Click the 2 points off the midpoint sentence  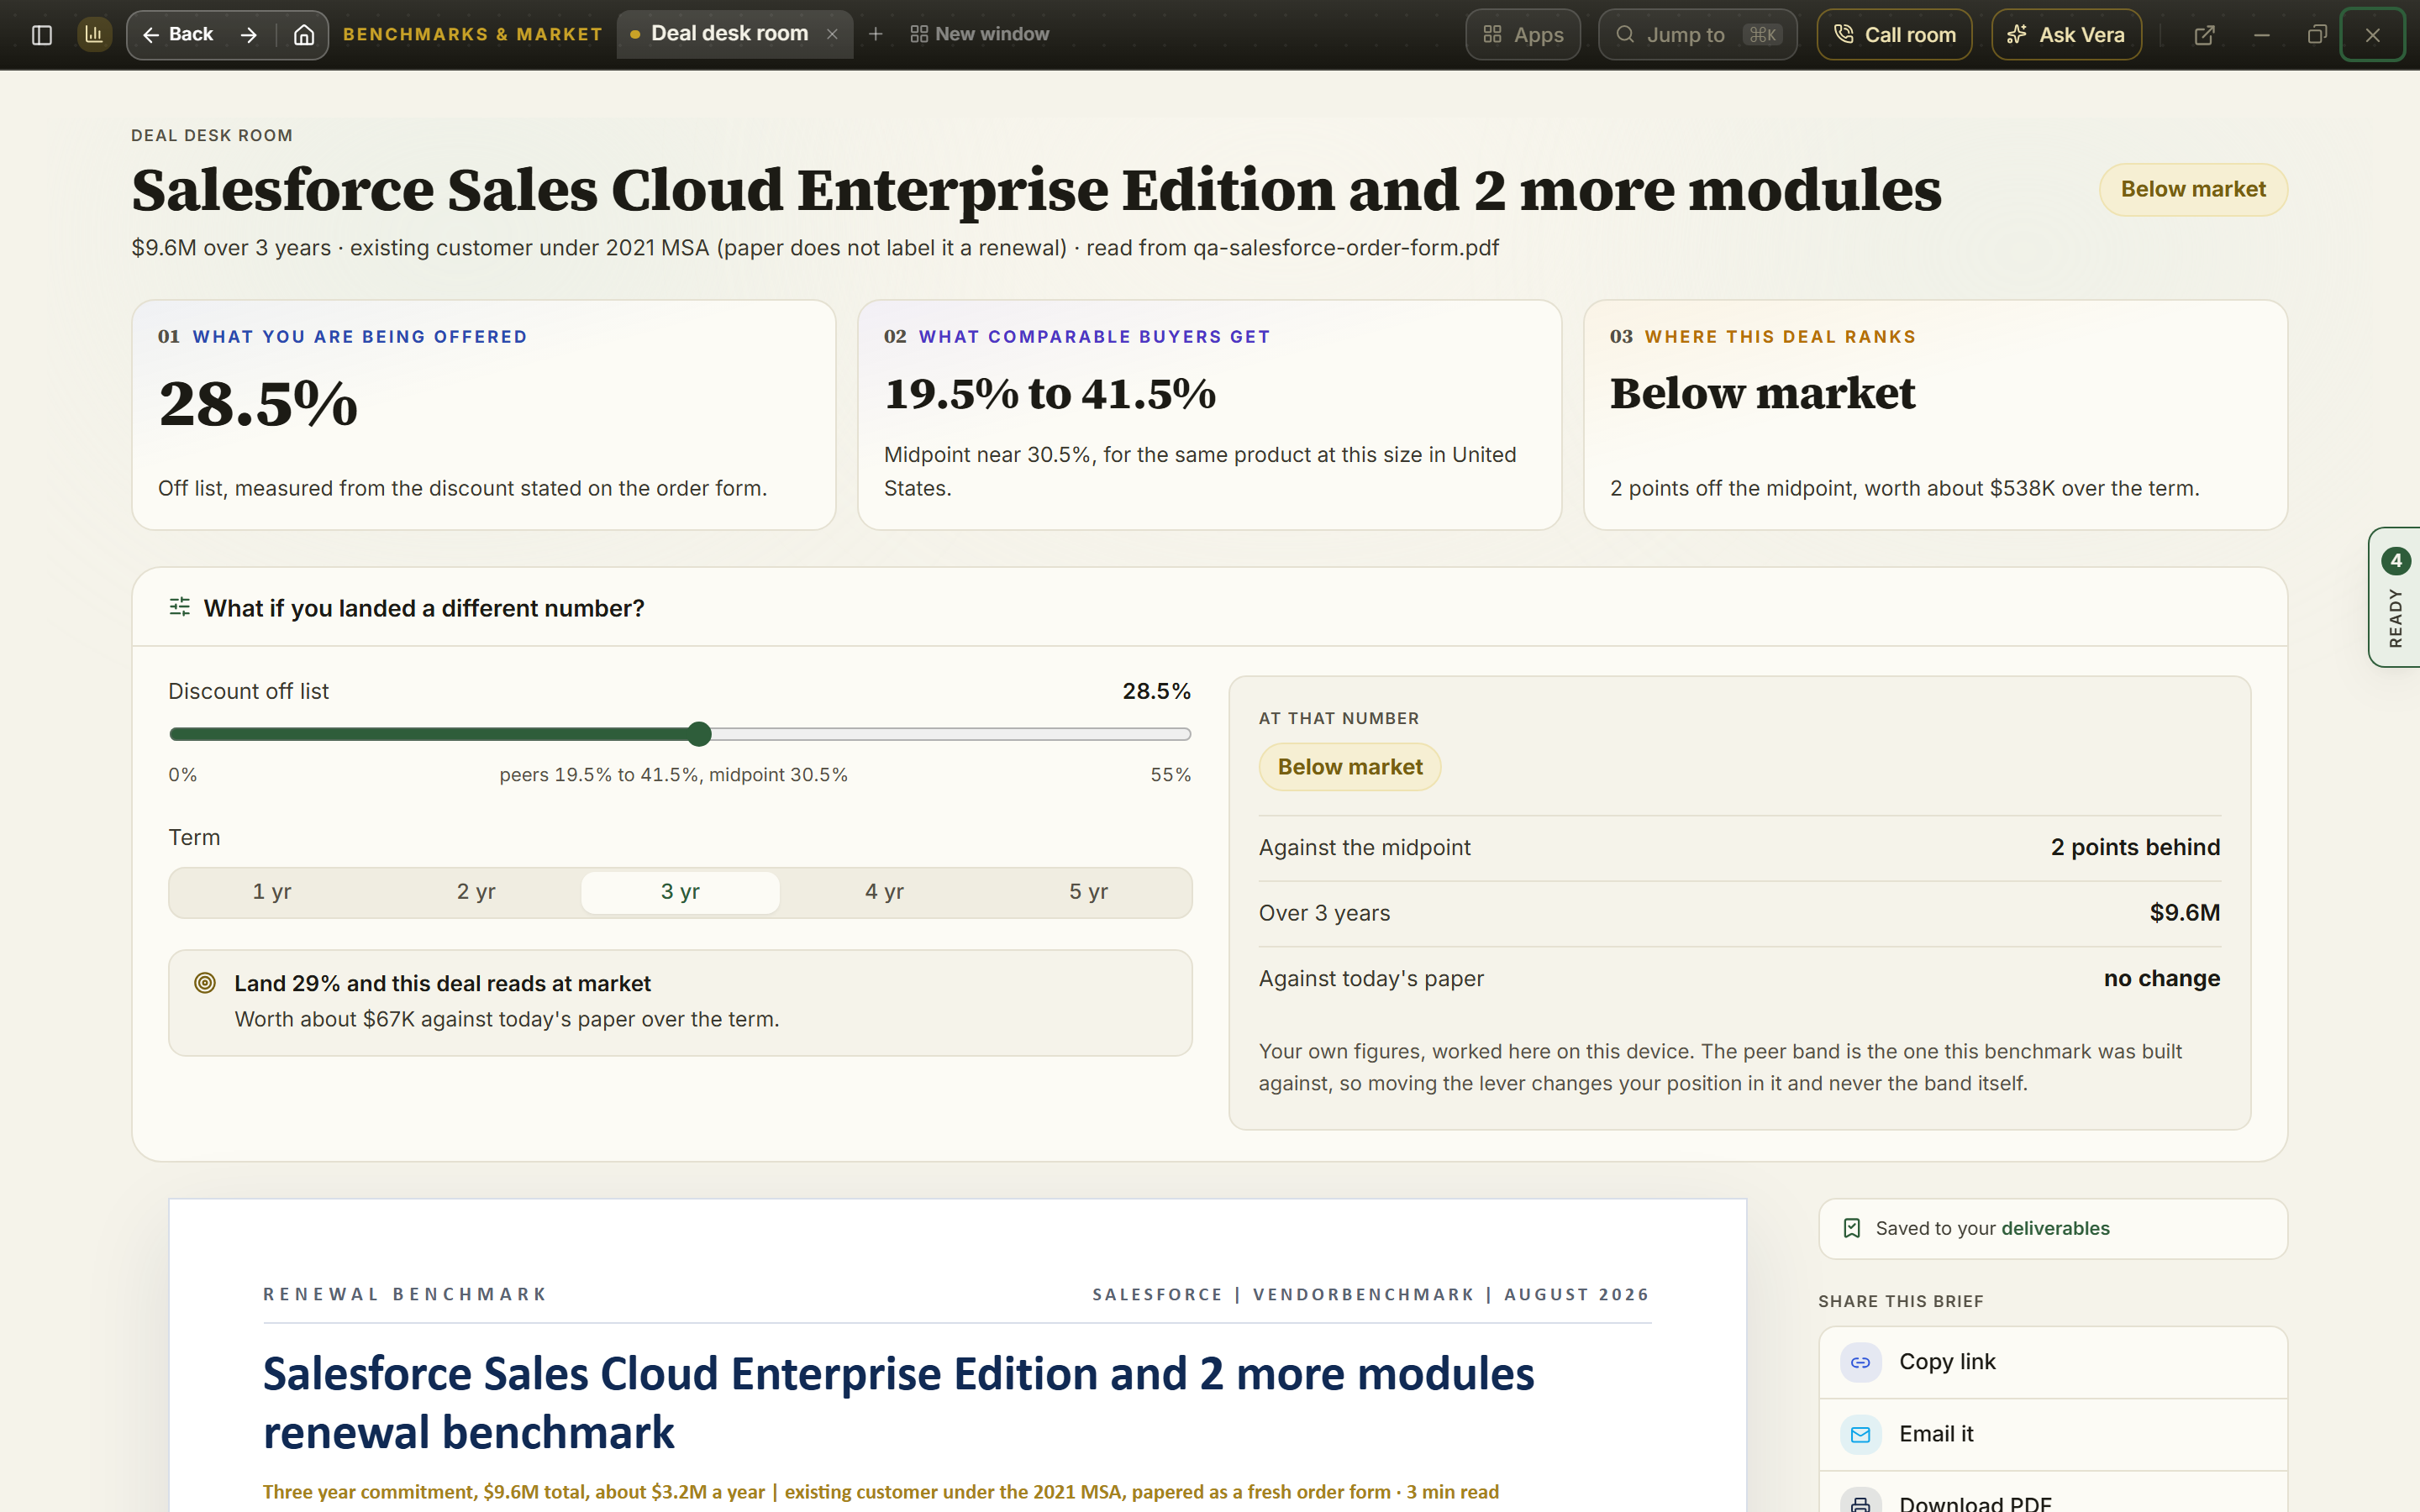point(1904,488)
